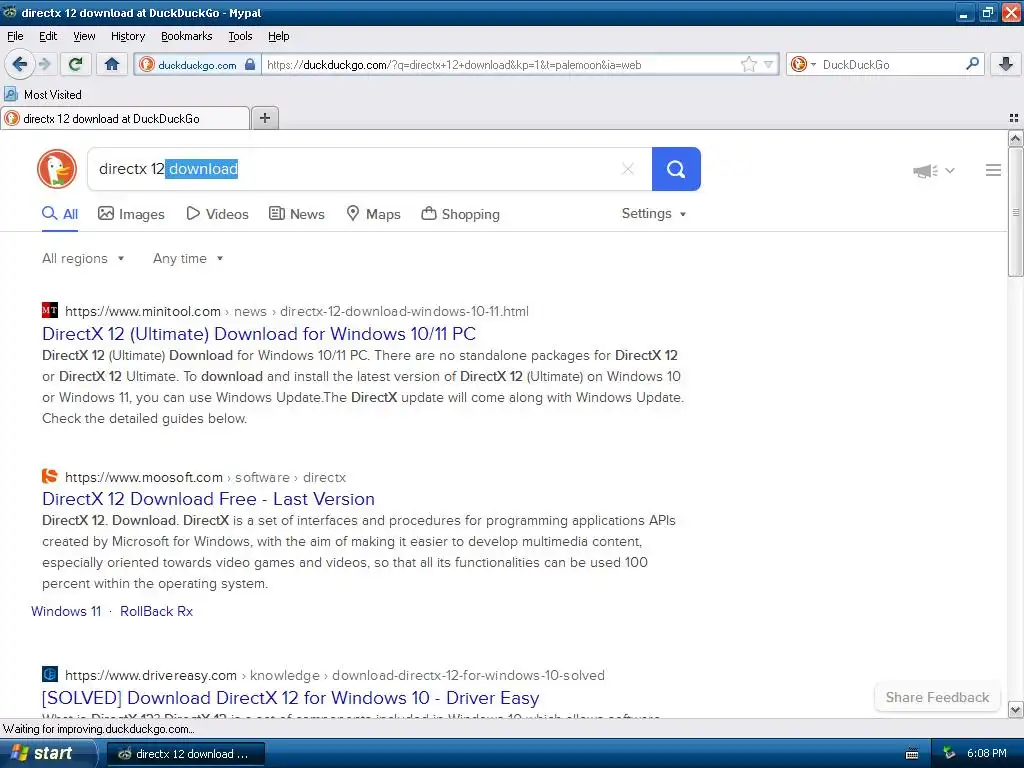Click the 6:08 PM taskbar clock

pyautogui.click(x=987, y=754)
